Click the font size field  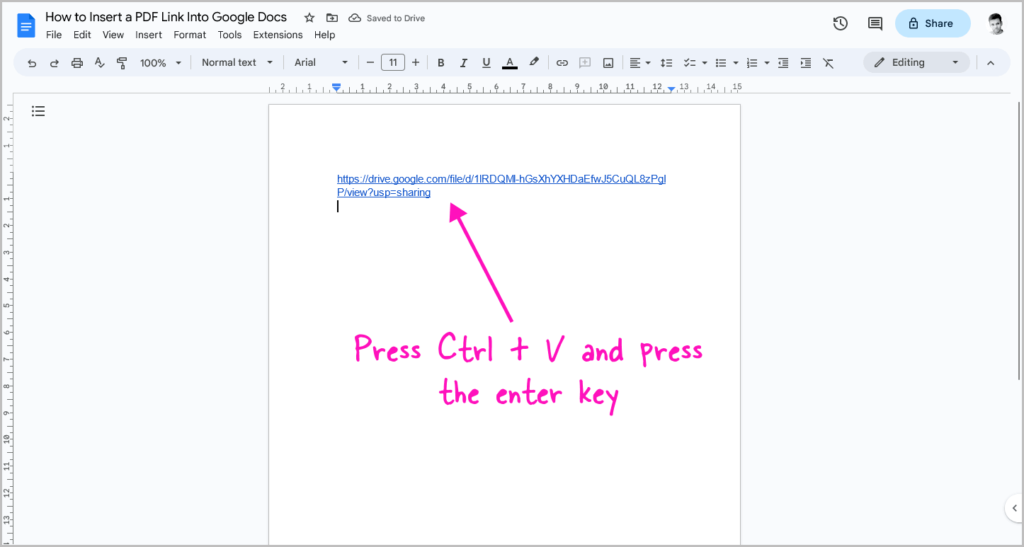[x=392, y=63]
